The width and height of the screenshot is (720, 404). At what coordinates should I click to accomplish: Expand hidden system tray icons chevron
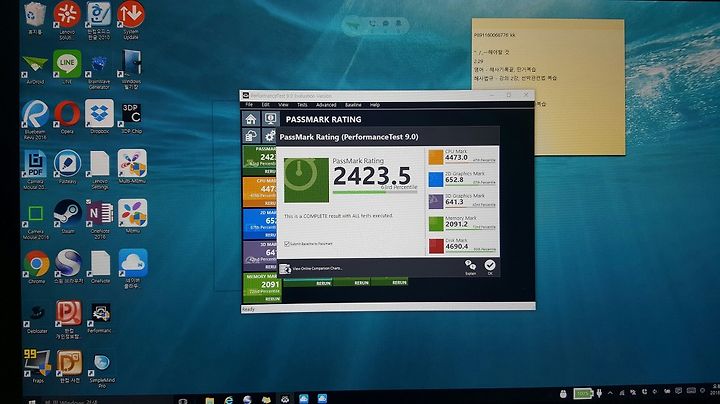click(610, 393)
